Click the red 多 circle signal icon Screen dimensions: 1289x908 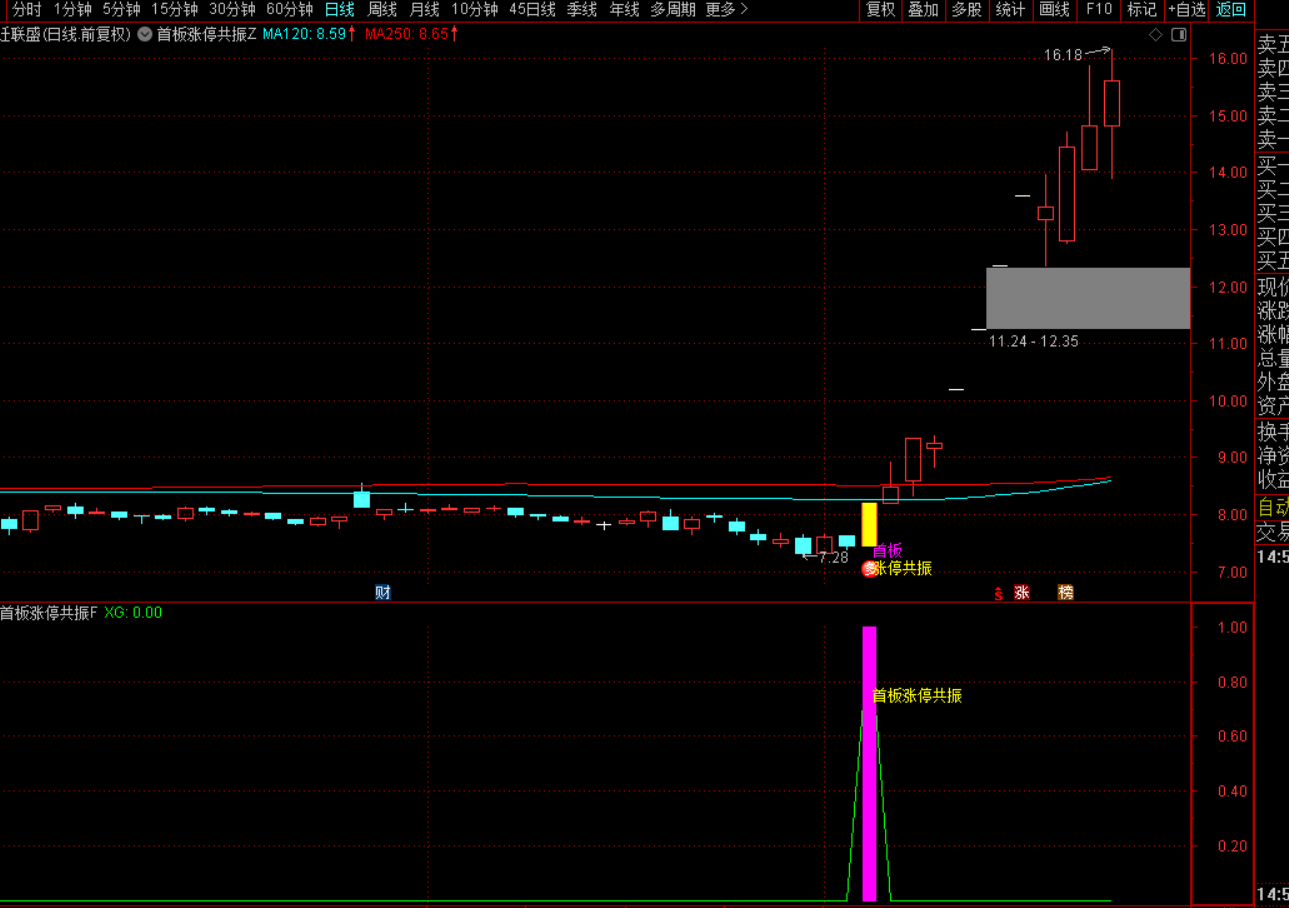870,568
